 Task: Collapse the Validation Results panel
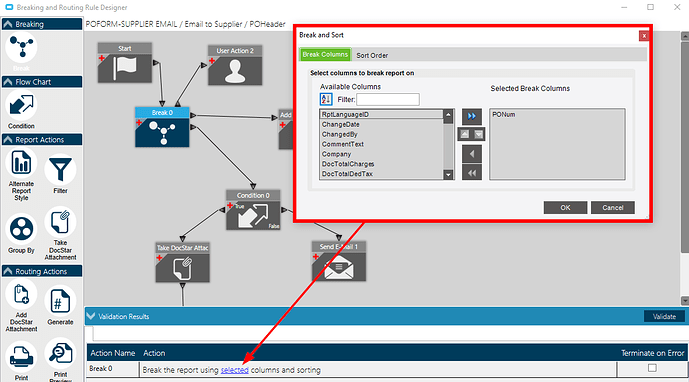pyautogui.click(x=91, y=316)
